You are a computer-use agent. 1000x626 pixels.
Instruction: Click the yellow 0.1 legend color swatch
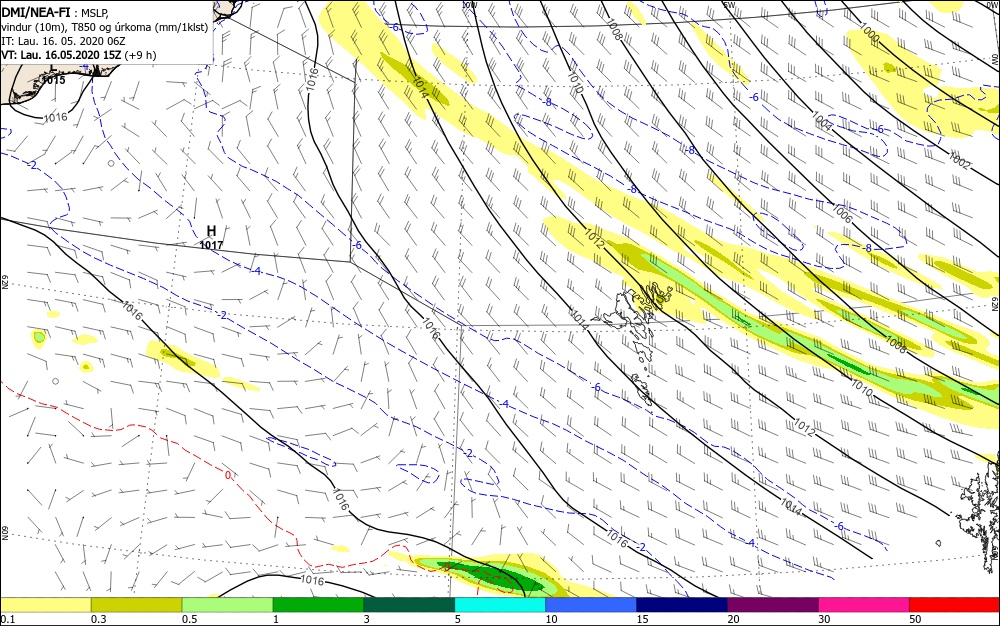coord(45,605)
